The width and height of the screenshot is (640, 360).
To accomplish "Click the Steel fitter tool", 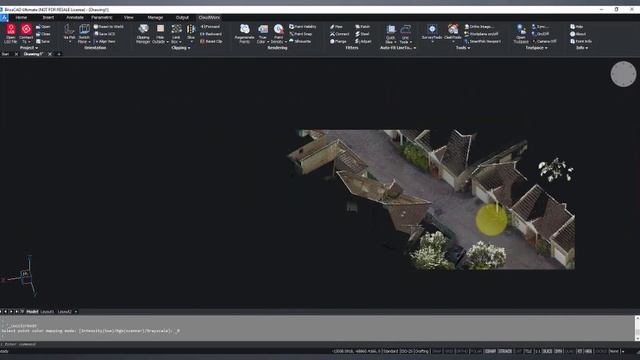I will pos(362,34).
